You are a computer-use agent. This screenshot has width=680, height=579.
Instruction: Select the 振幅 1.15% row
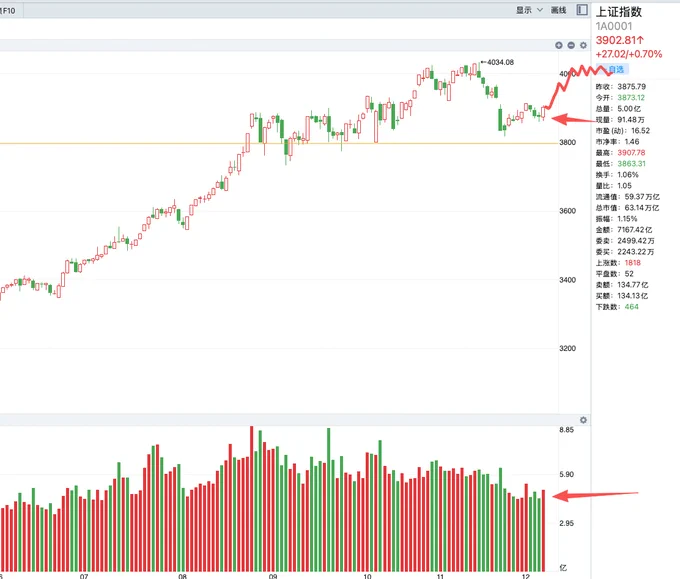click(617, 219)
